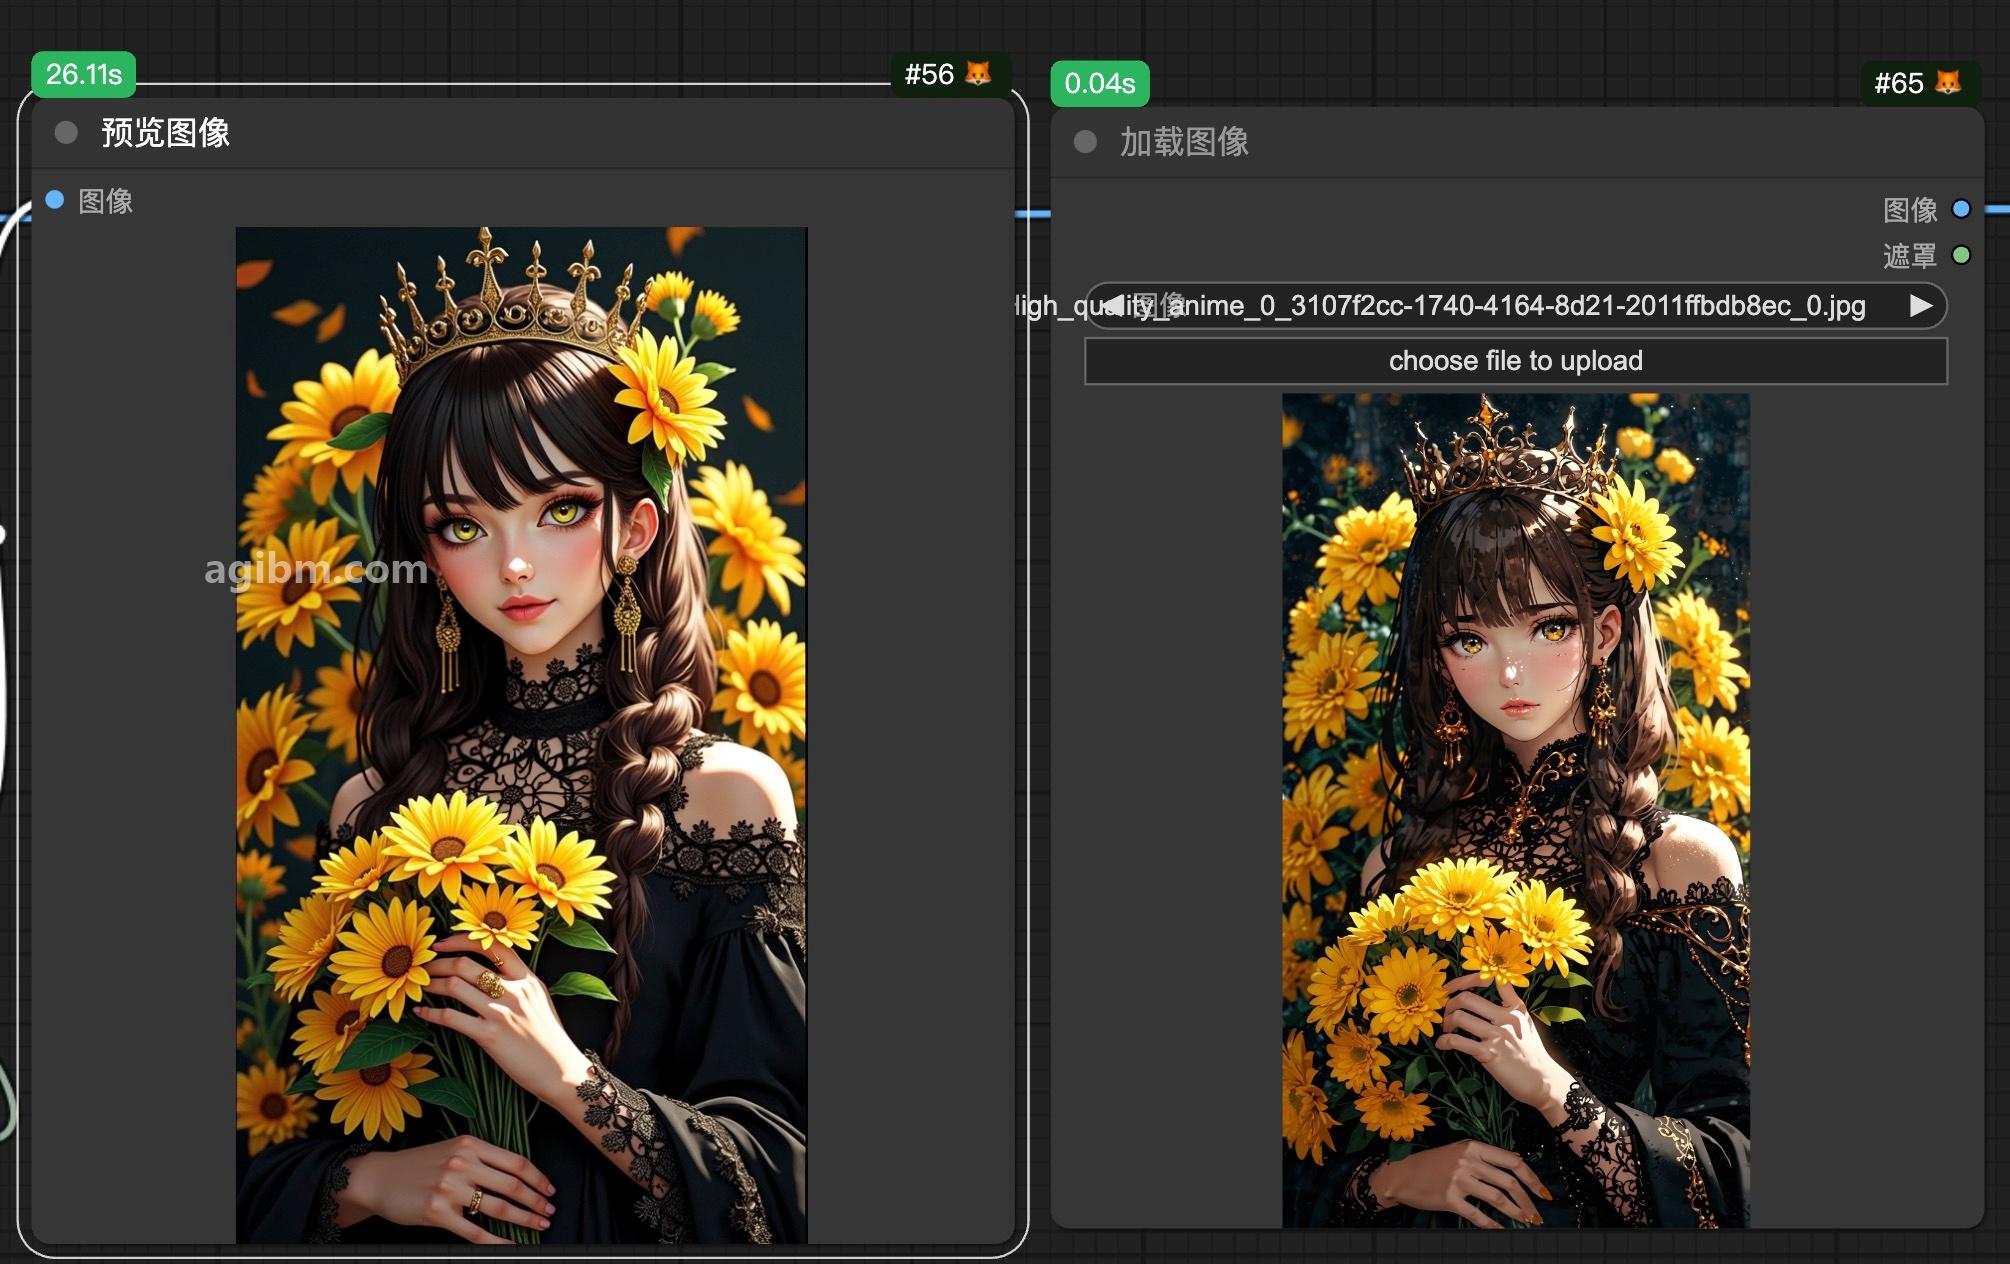Open the loaded source image thumbnail in node #65

click(1516, 810)
